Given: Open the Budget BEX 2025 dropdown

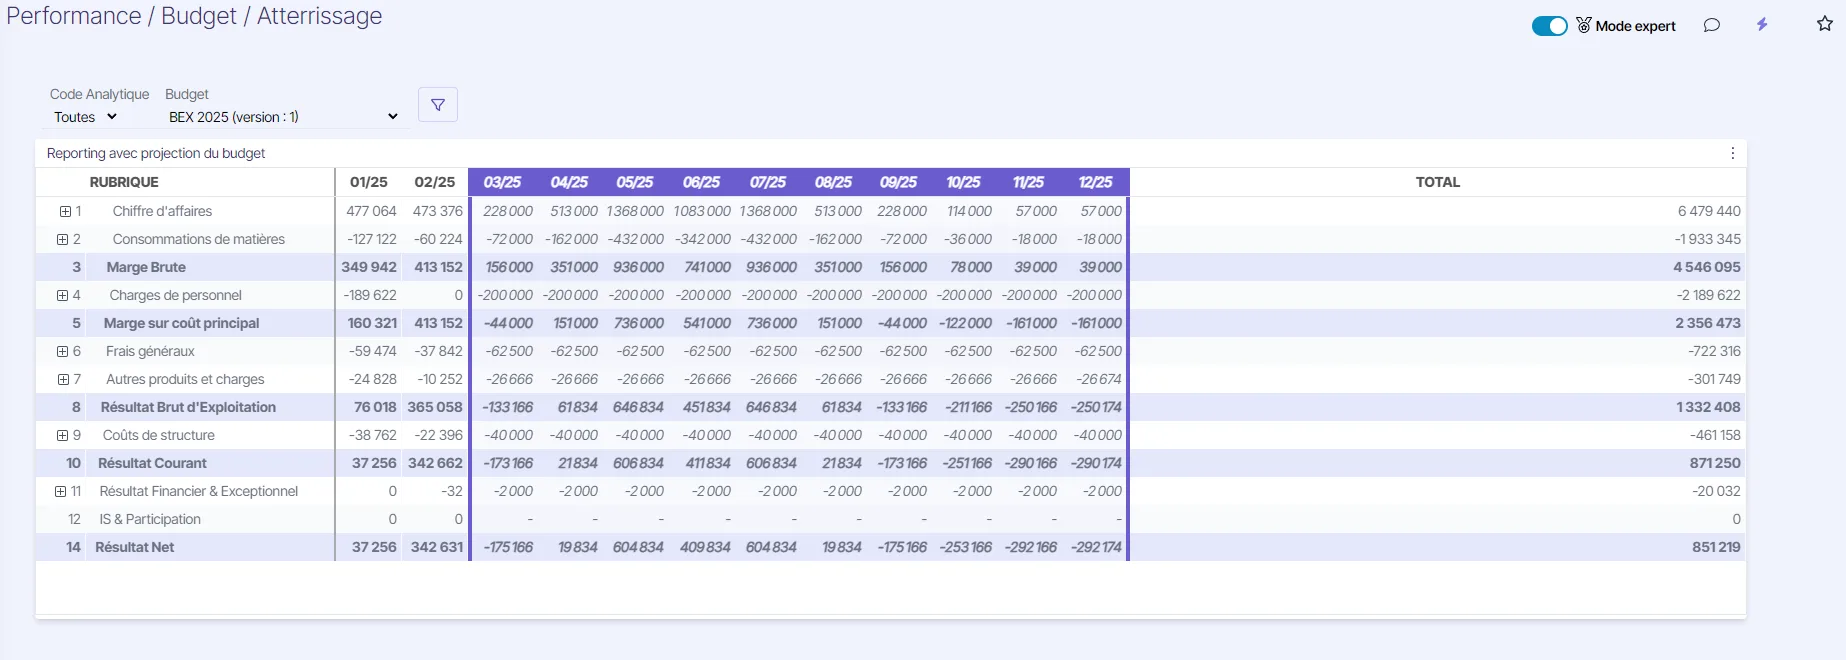Looking at the screenshot, I should (x=283, y=117).
